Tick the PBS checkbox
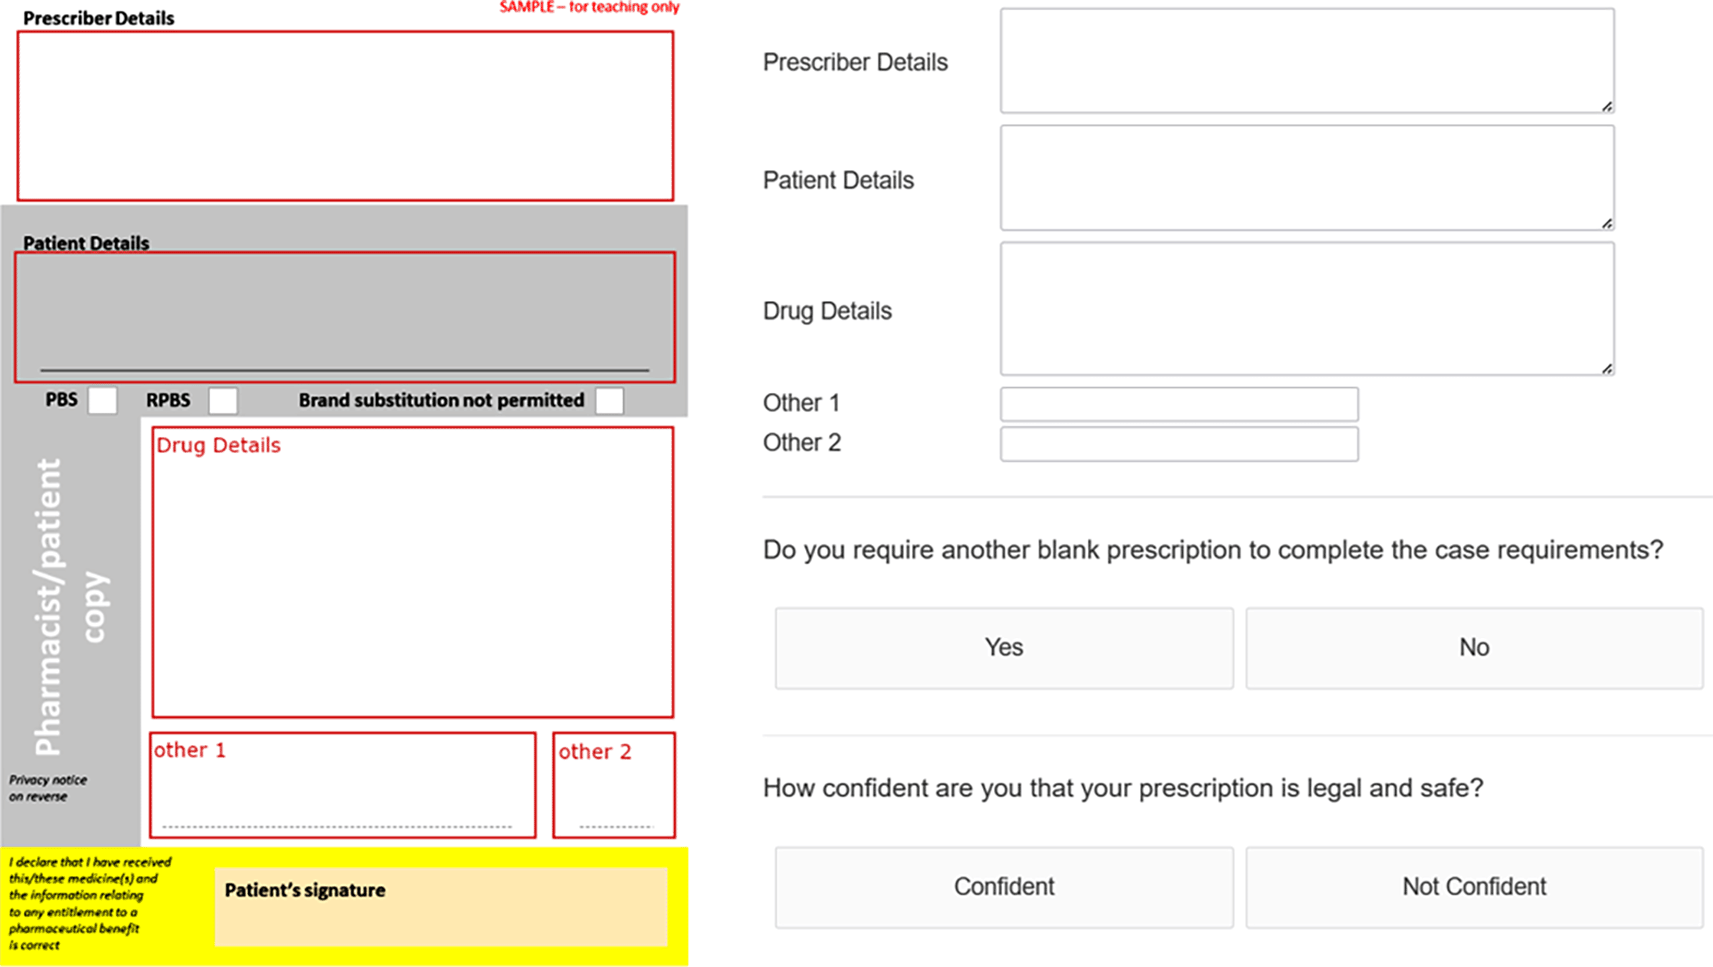Screen dimensions: 1713x967 pyautogui.click(x=102, y=400)
